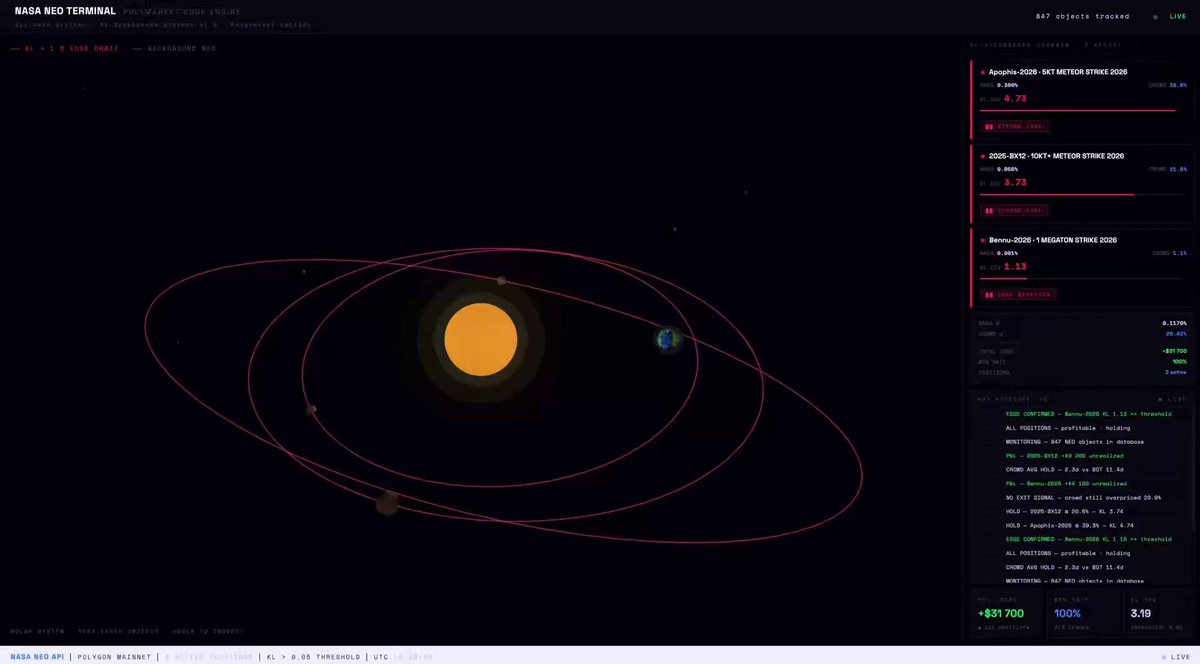Select the Earth globe on the orbit
Viewport: 1200px width, 664px height.
click(x=668, y=339)
